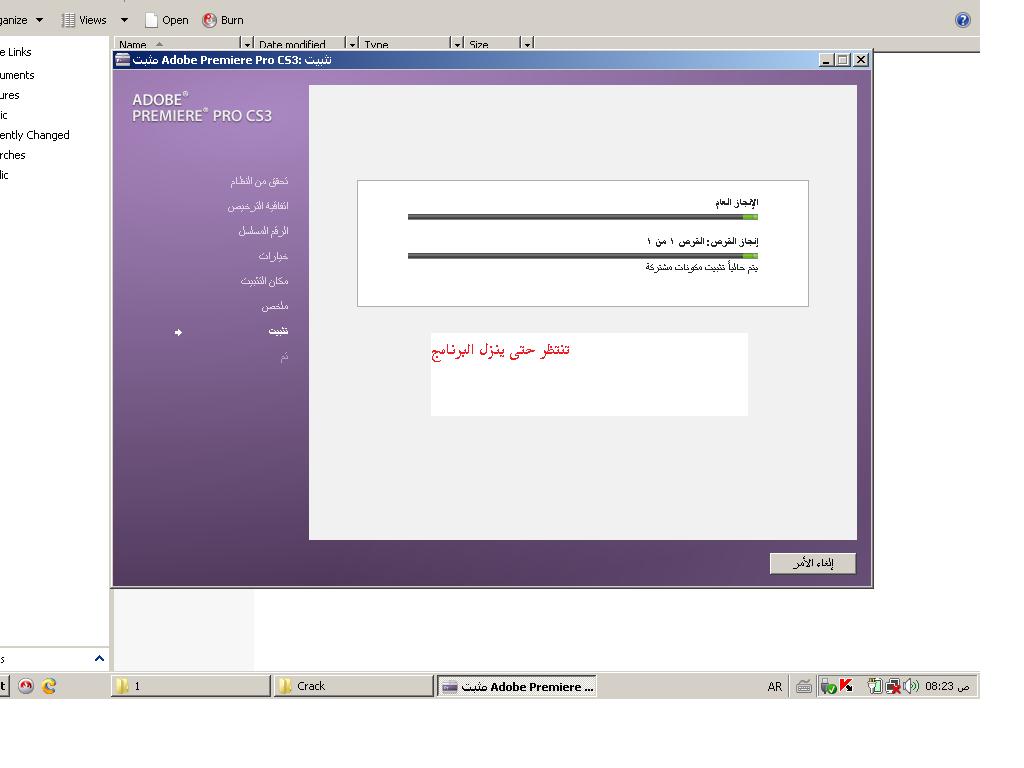Open Internet Explorer from quick launch
Screen dimensions: 1024x768
(49, 686)
